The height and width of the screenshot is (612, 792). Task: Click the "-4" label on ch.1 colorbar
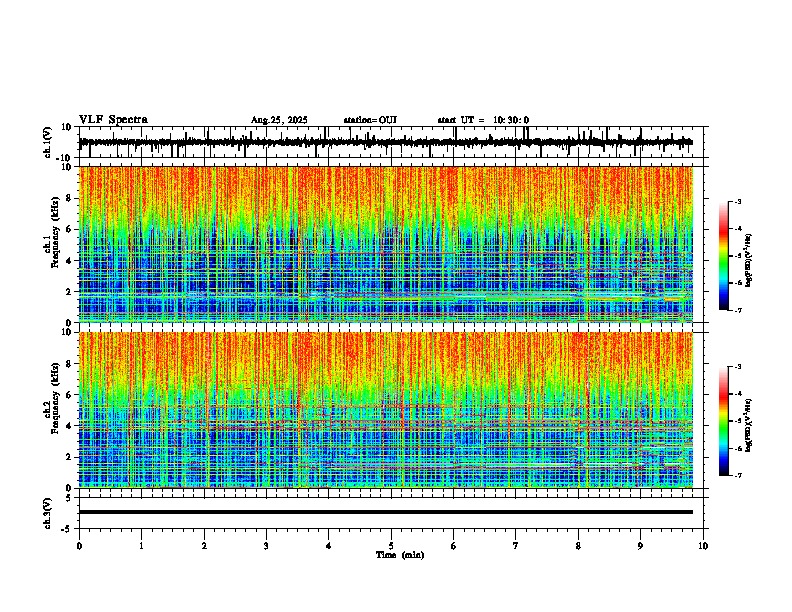tap(737, 229)
